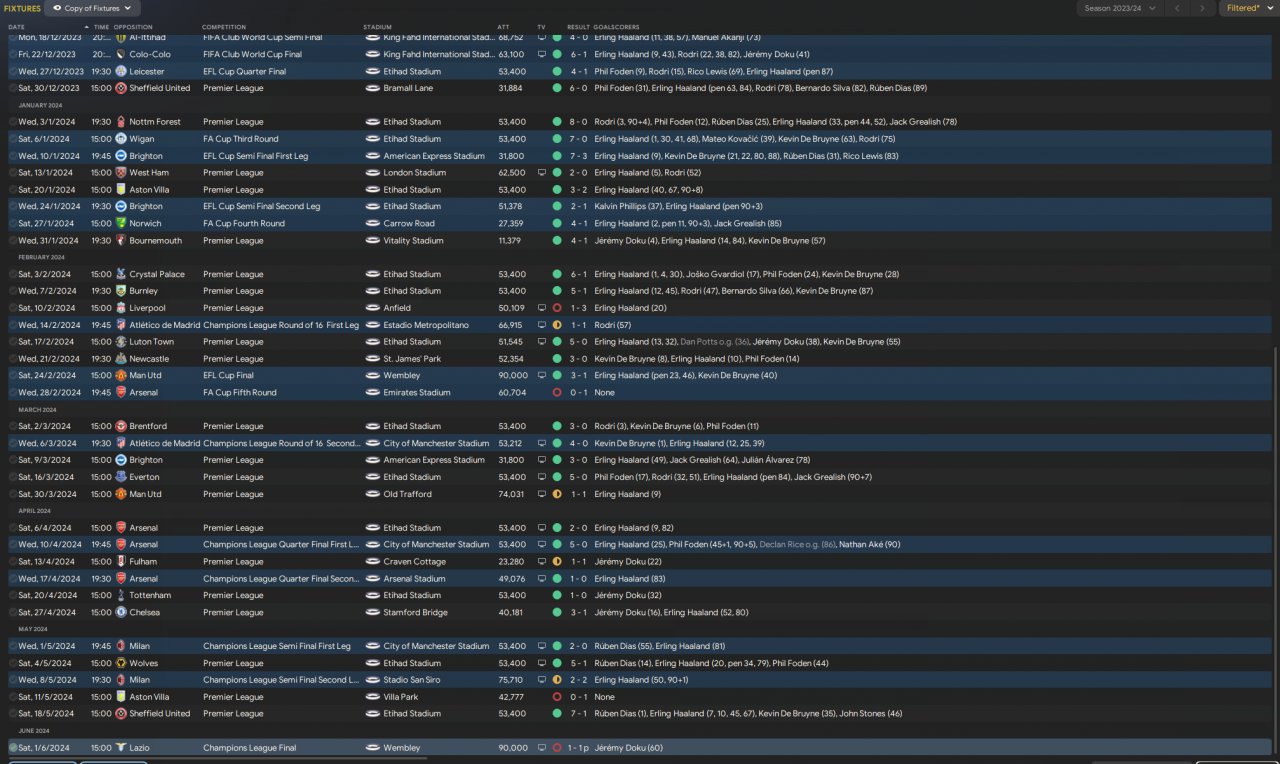Click the Wigan club badge
Viewport: 1280px width, 764px height.
click(x=120, y=139)
